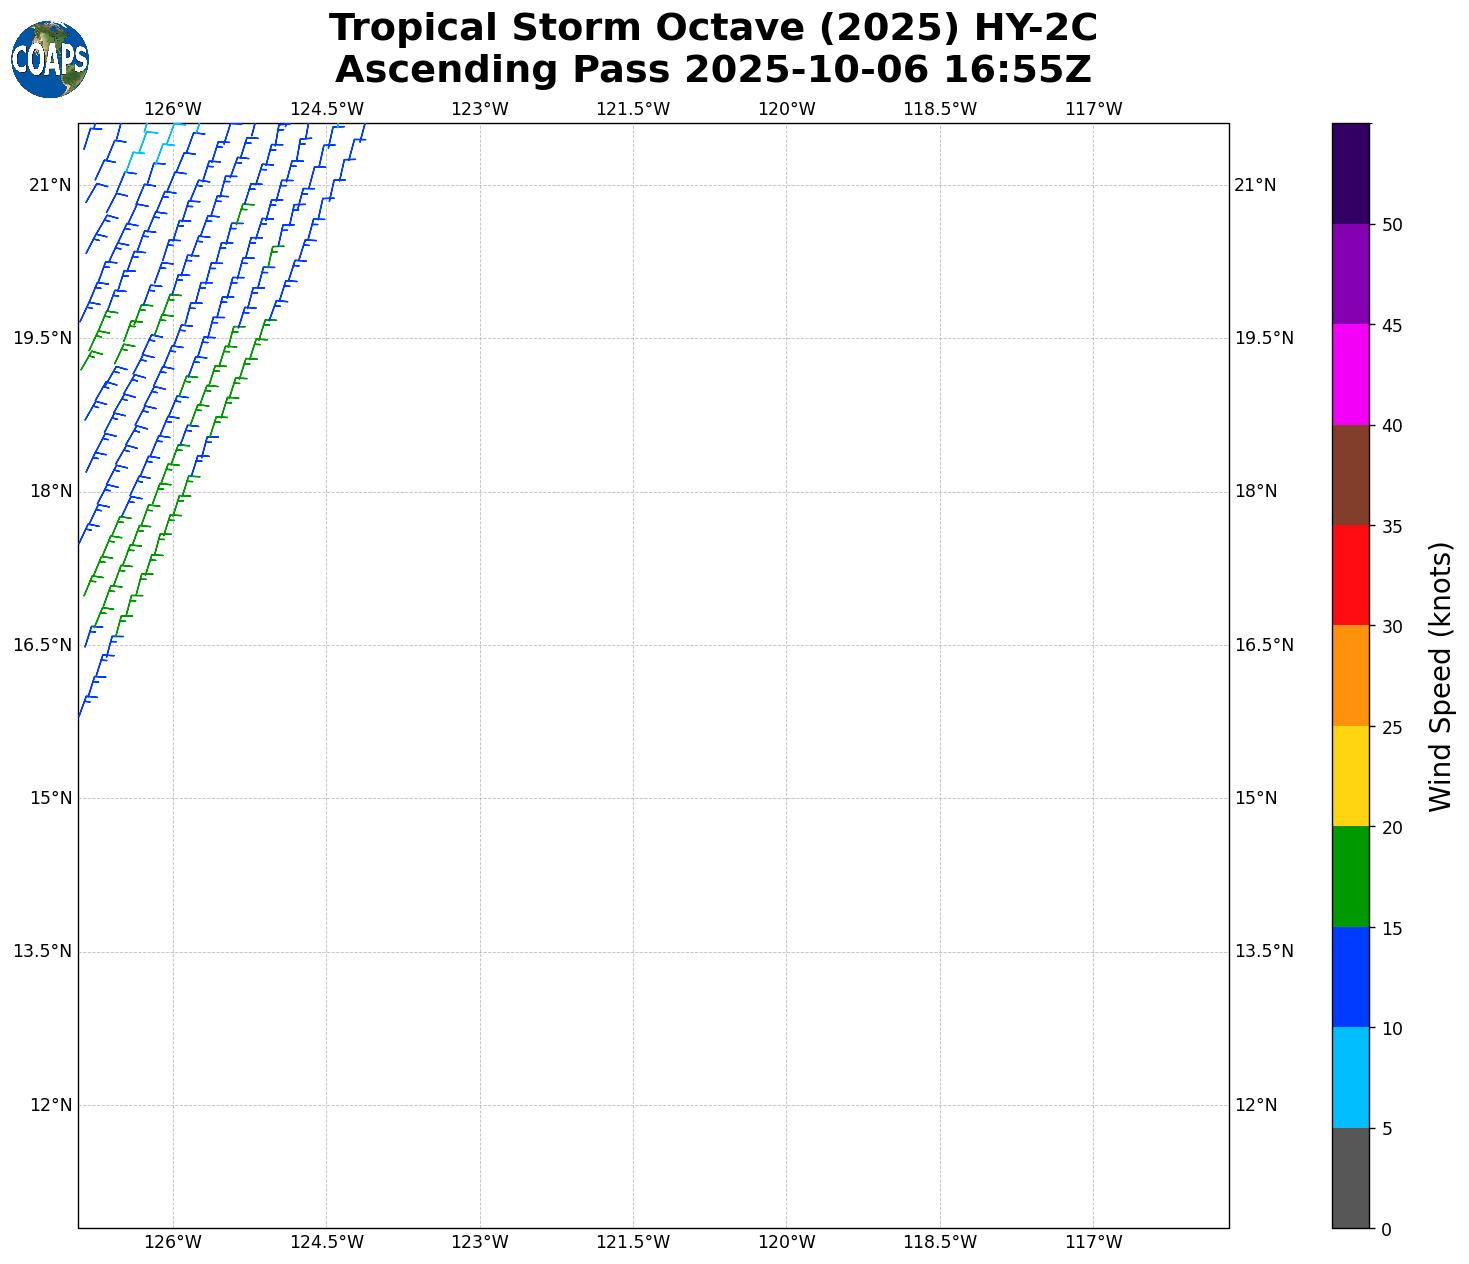Click the 15°N label on the right axis
This screenshot has width=1469, height=1264.
1256,798
